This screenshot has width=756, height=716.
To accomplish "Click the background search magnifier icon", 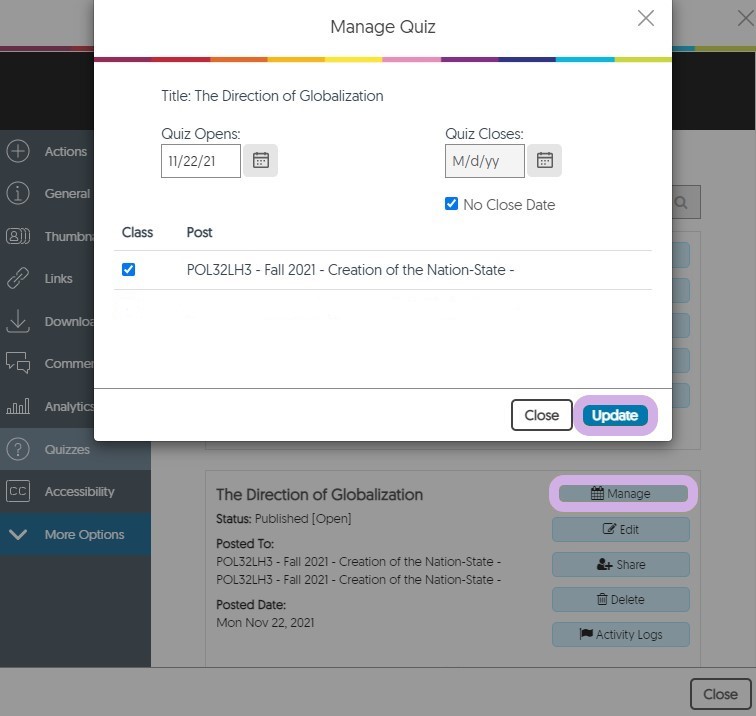I will coord(681,203).
